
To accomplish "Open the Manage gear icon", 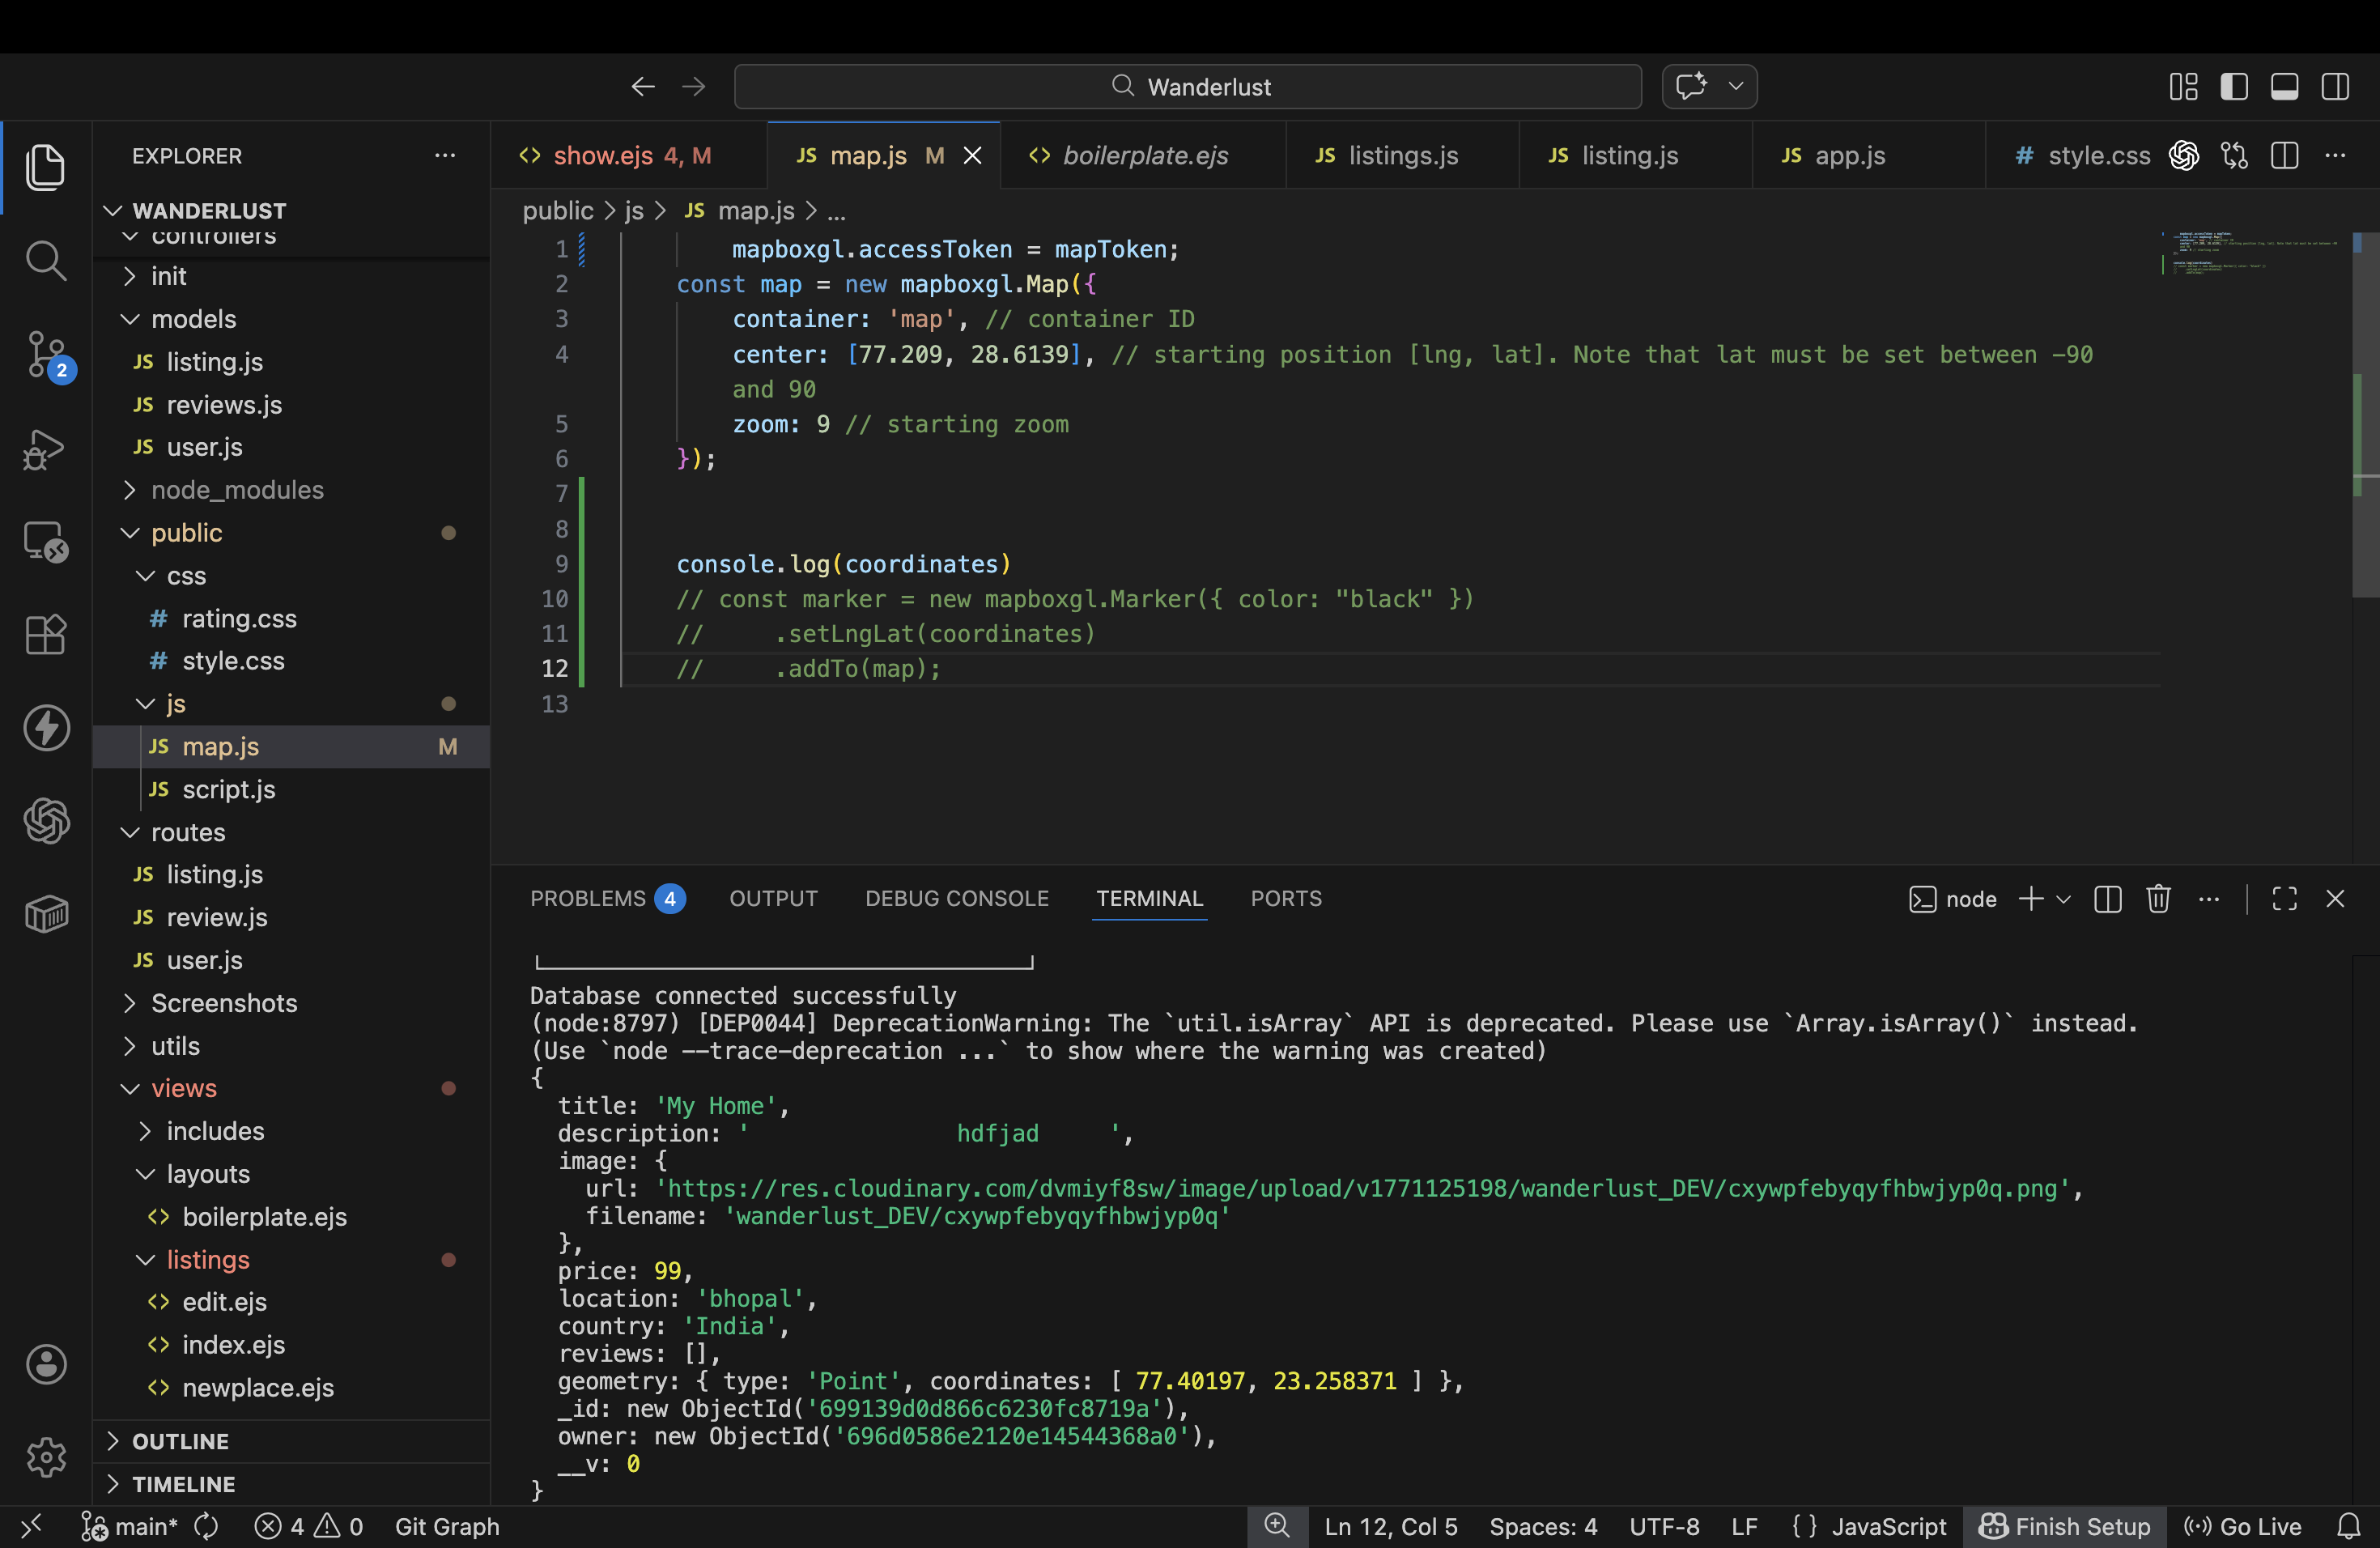I will (45, 1457).
